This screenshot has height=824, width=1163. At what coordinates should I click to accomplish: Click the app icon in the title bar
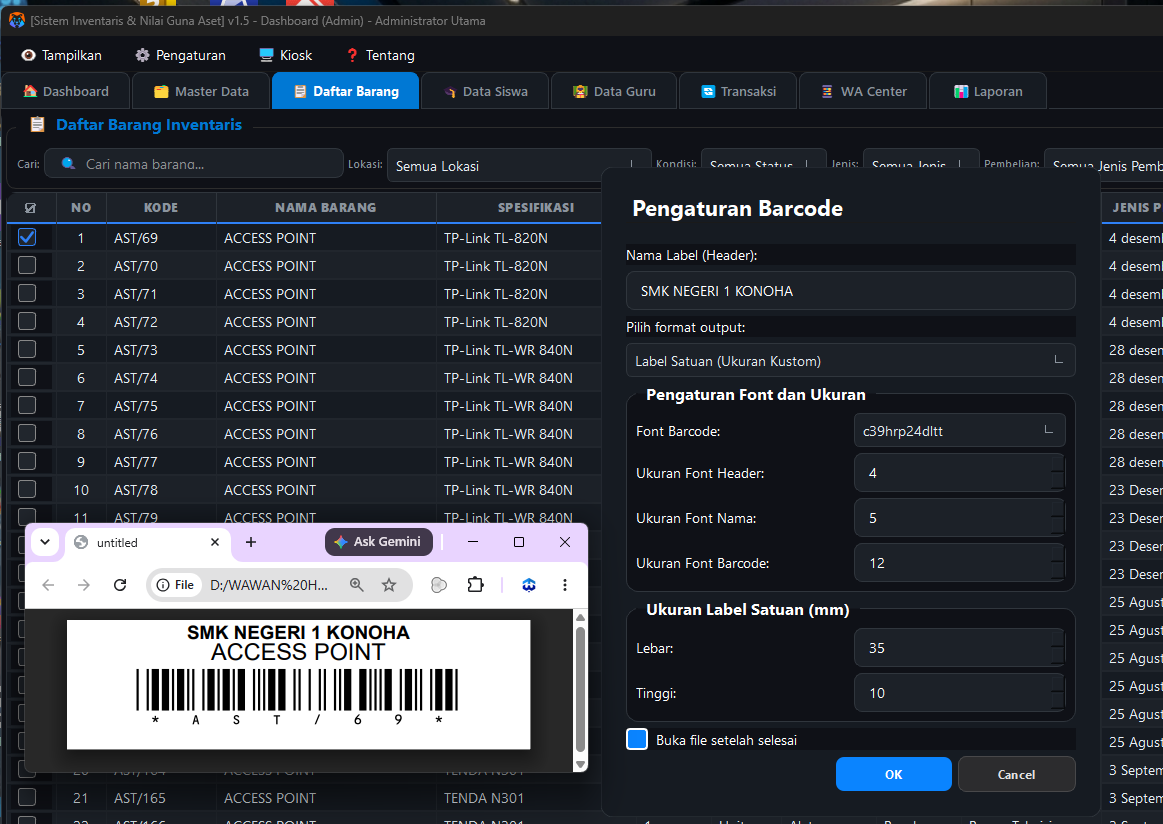16,20
